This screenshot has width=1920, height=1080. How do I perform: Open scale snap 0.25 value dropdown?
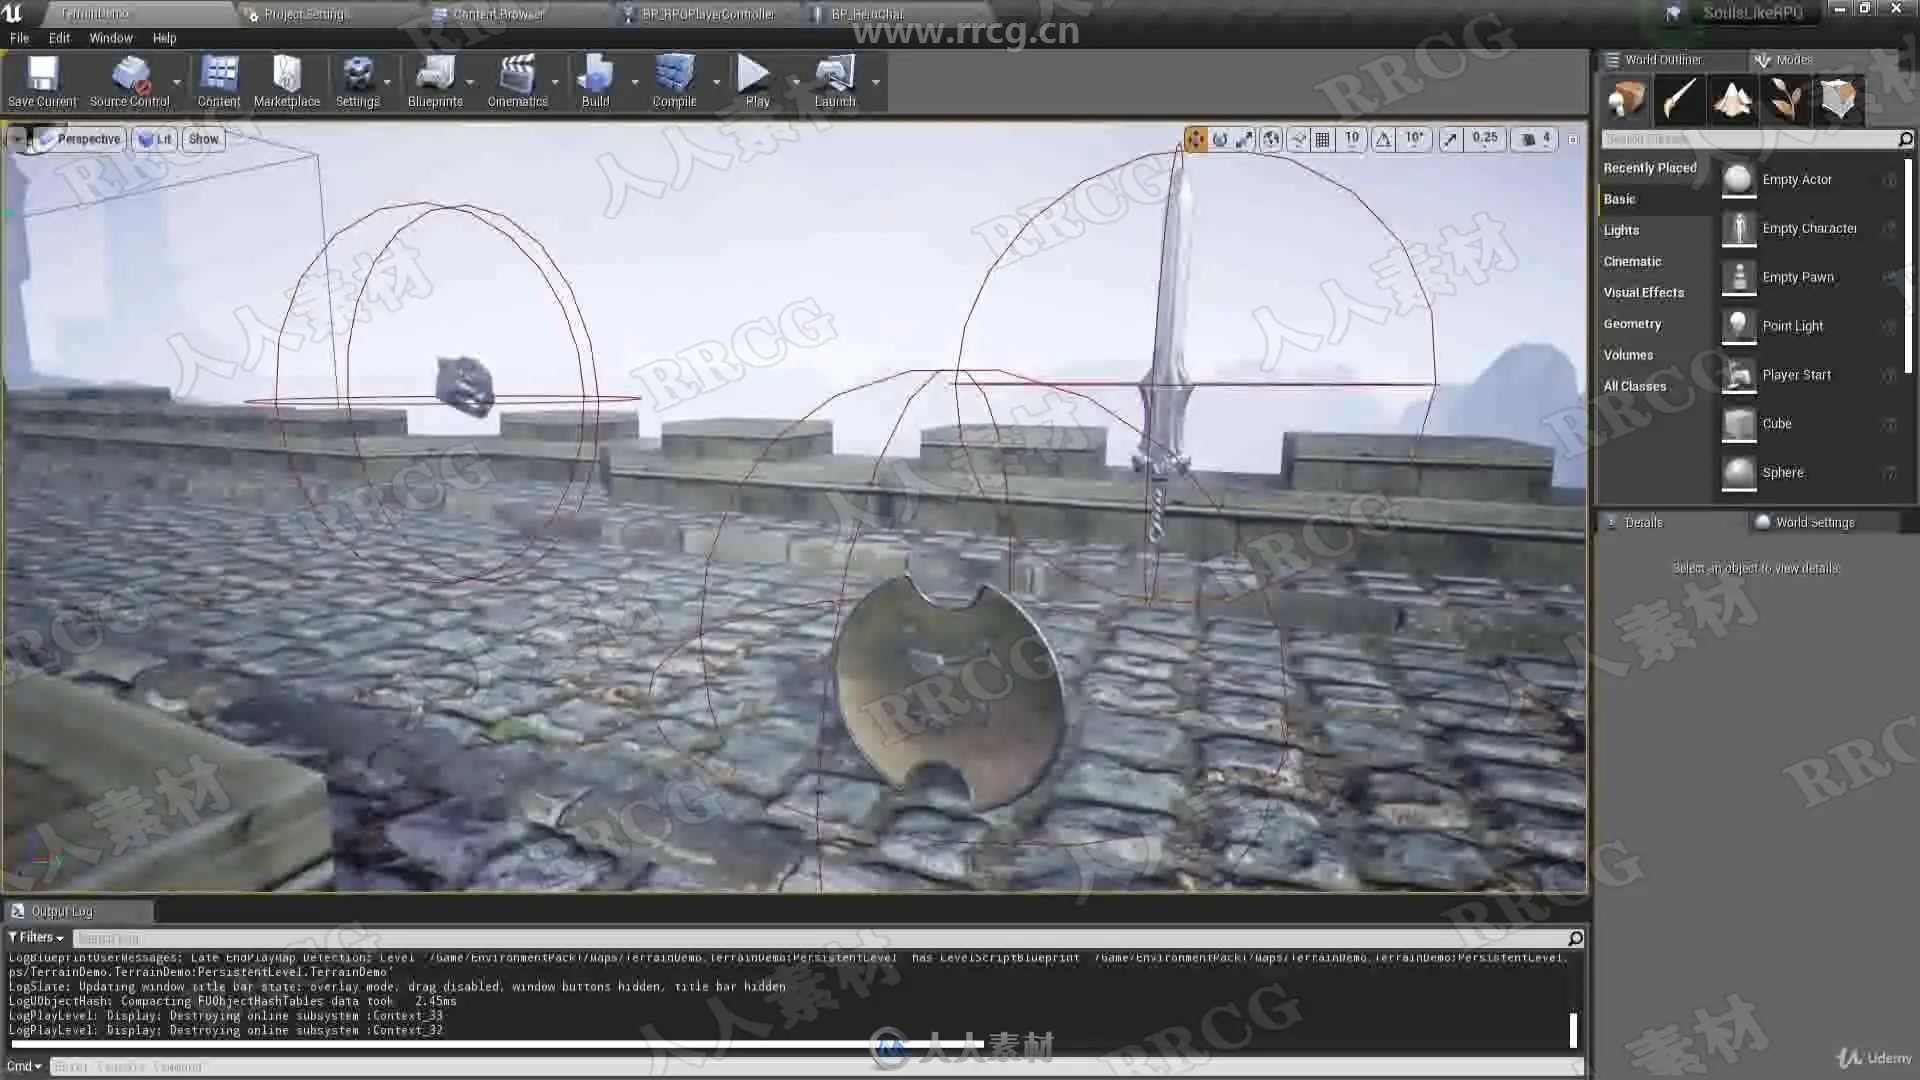pyautogui.click(x=1485, y=139)
